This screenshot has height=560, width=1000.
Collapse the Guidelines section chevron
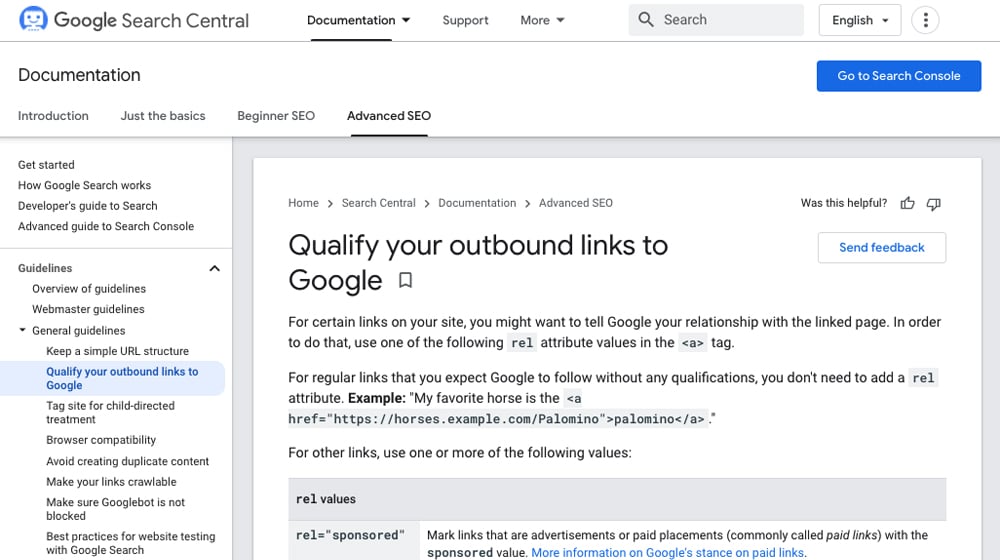214,269
